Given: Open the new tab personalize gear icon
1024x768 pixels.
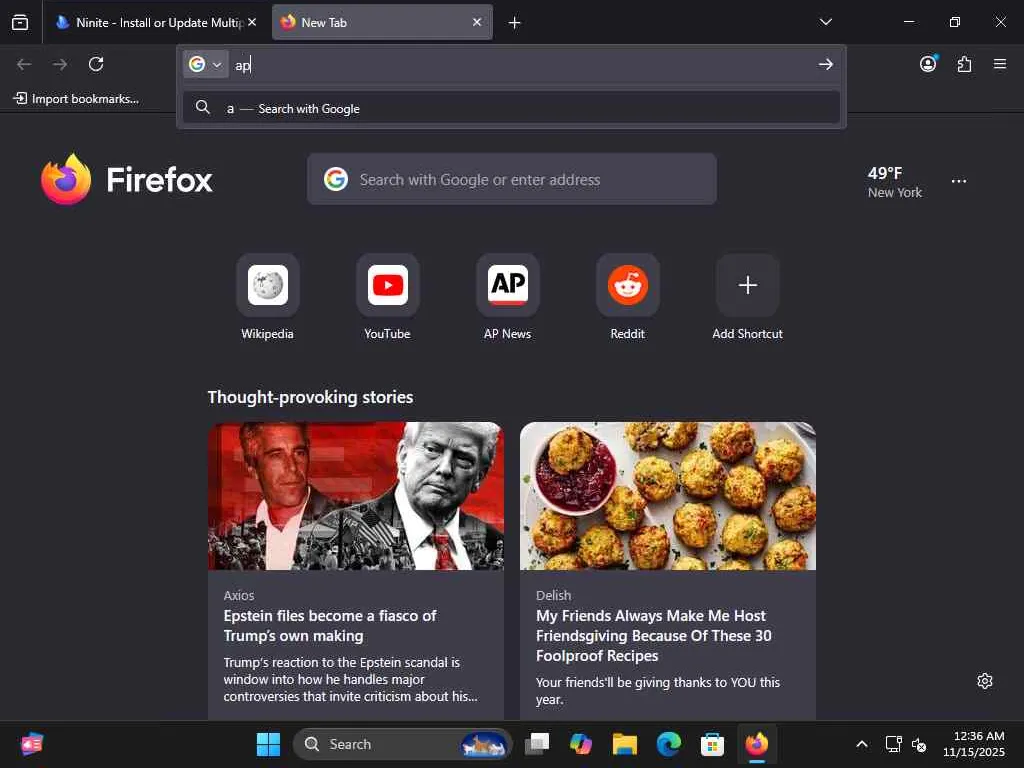Looking at the screenshot, I should pos(985,681).
